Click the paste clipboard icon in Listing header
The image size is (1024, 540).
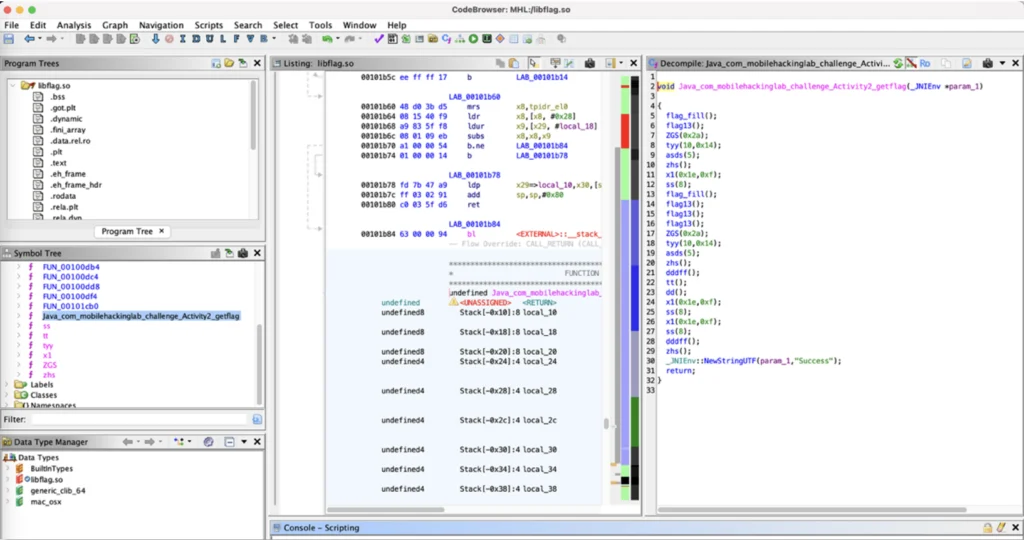[514, 63]
